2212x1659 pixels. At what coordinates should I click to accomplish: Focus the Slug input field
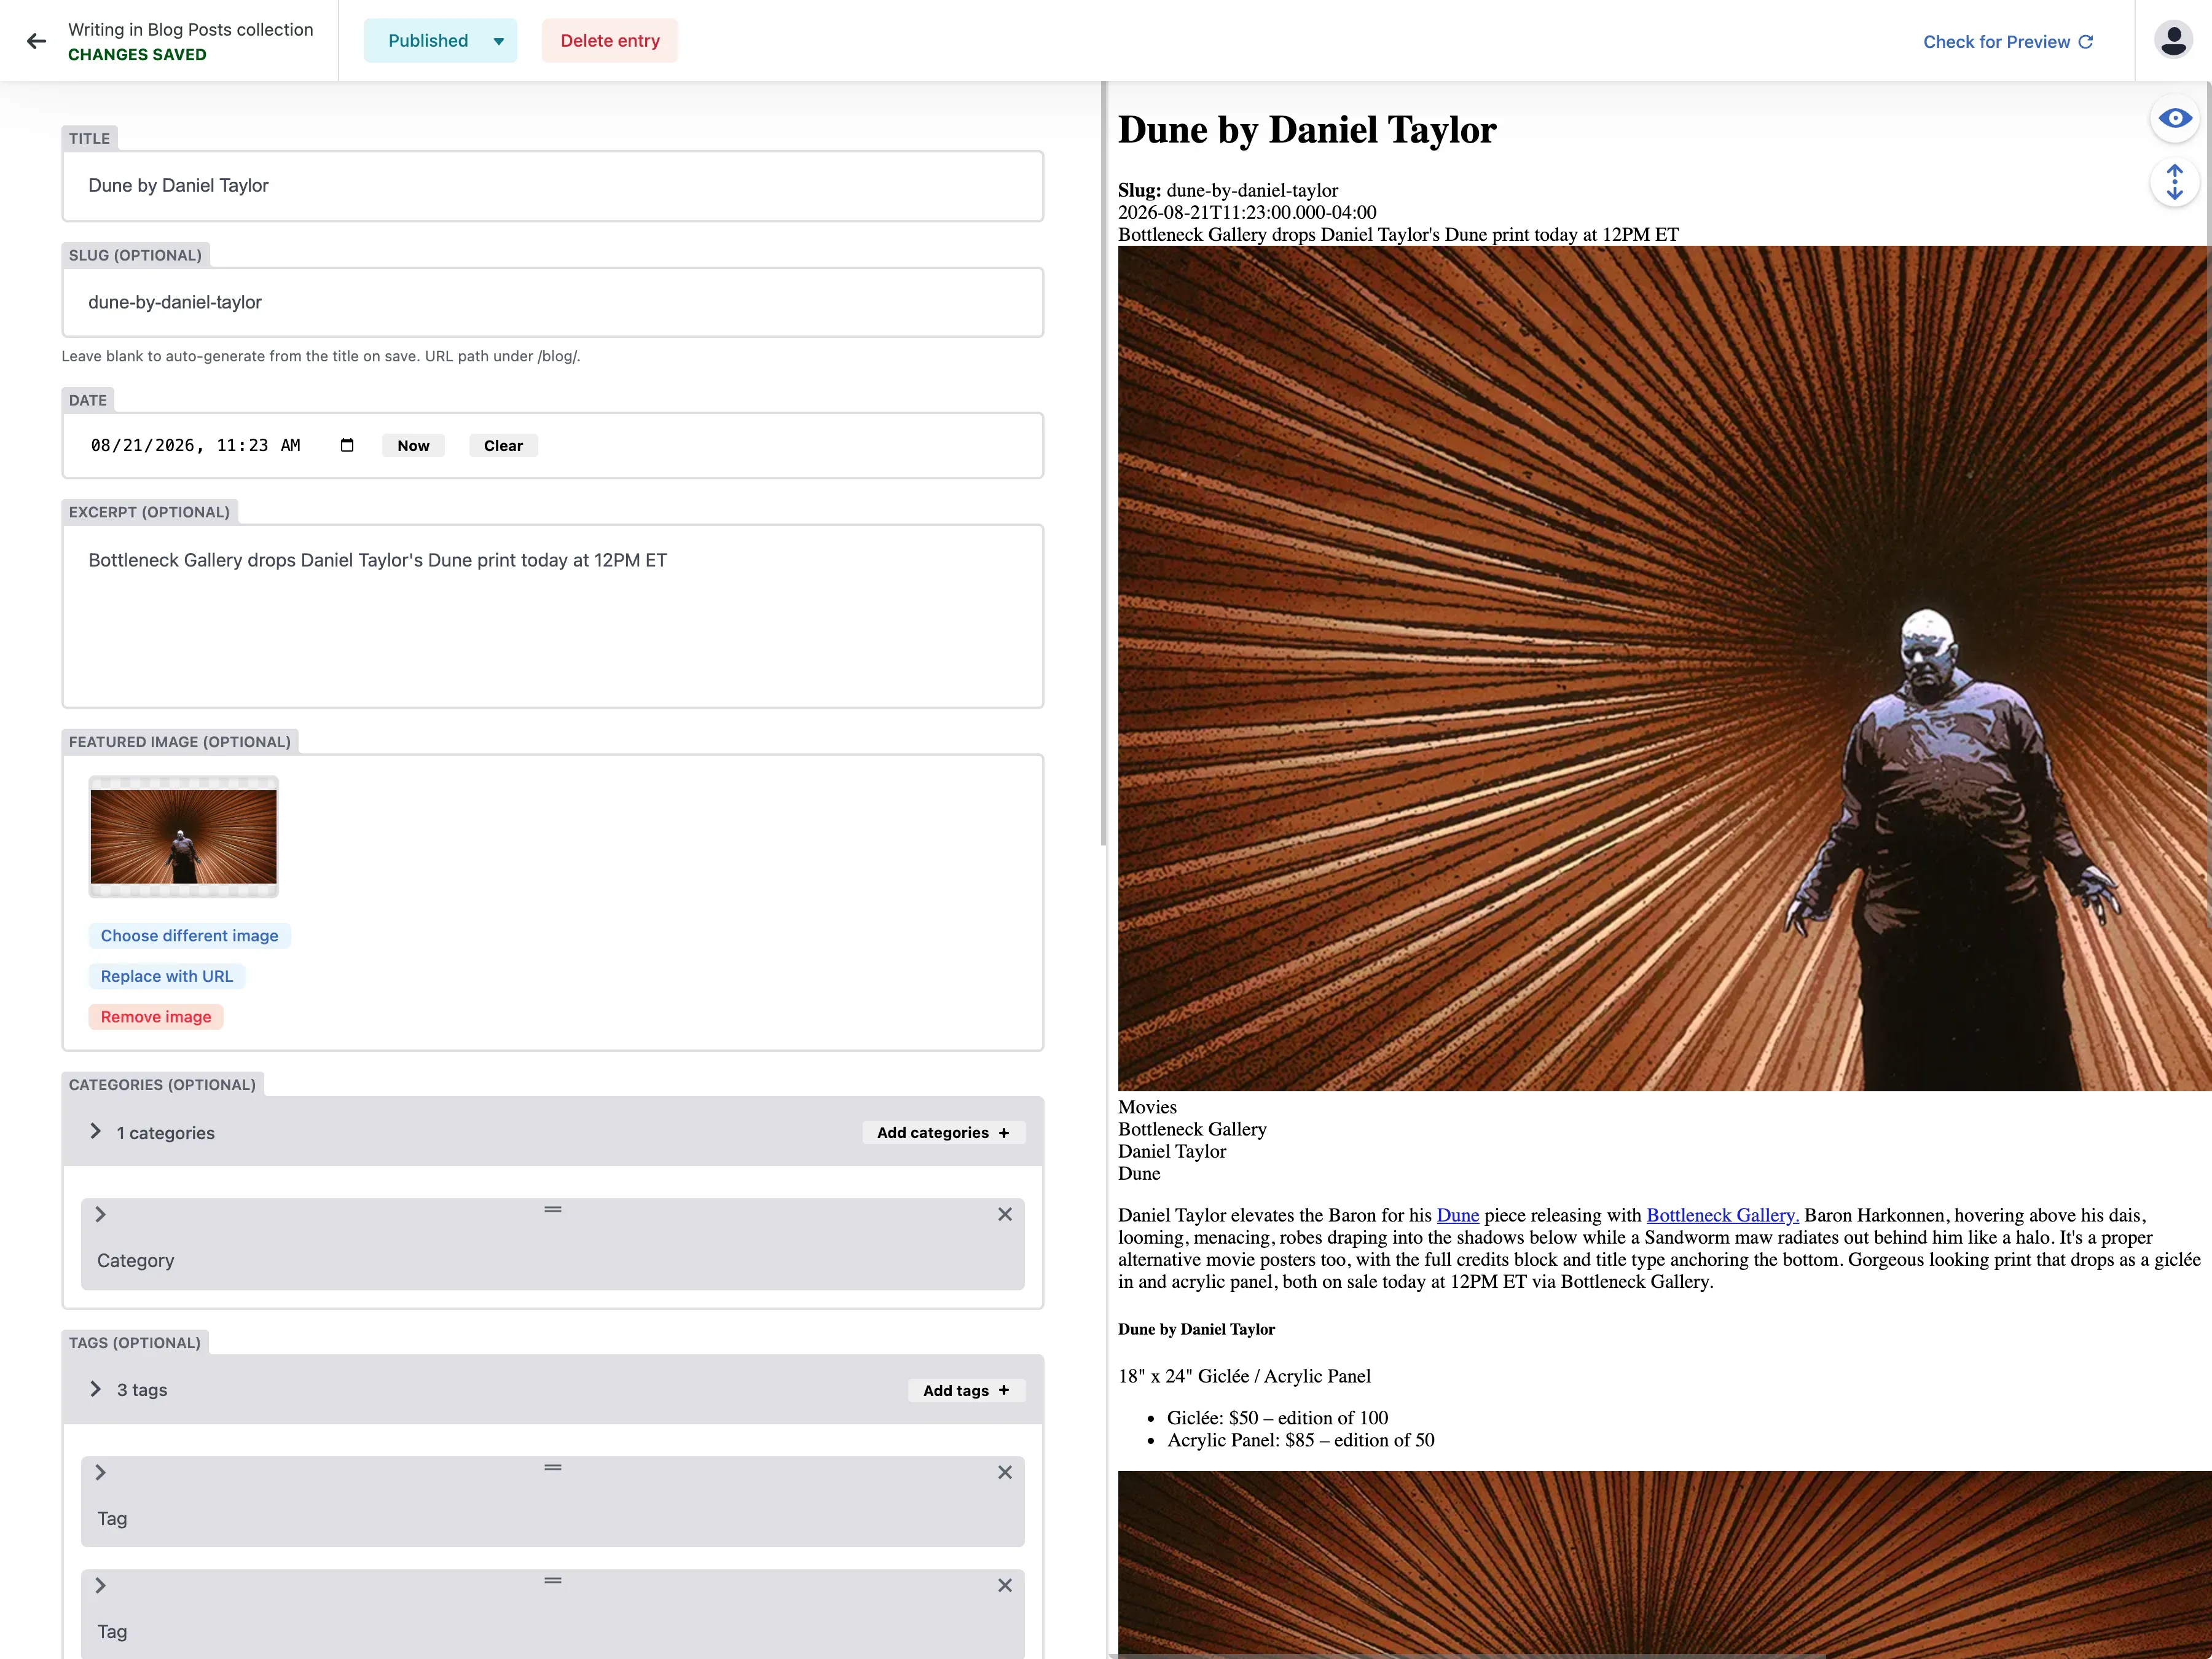[553, 302]
